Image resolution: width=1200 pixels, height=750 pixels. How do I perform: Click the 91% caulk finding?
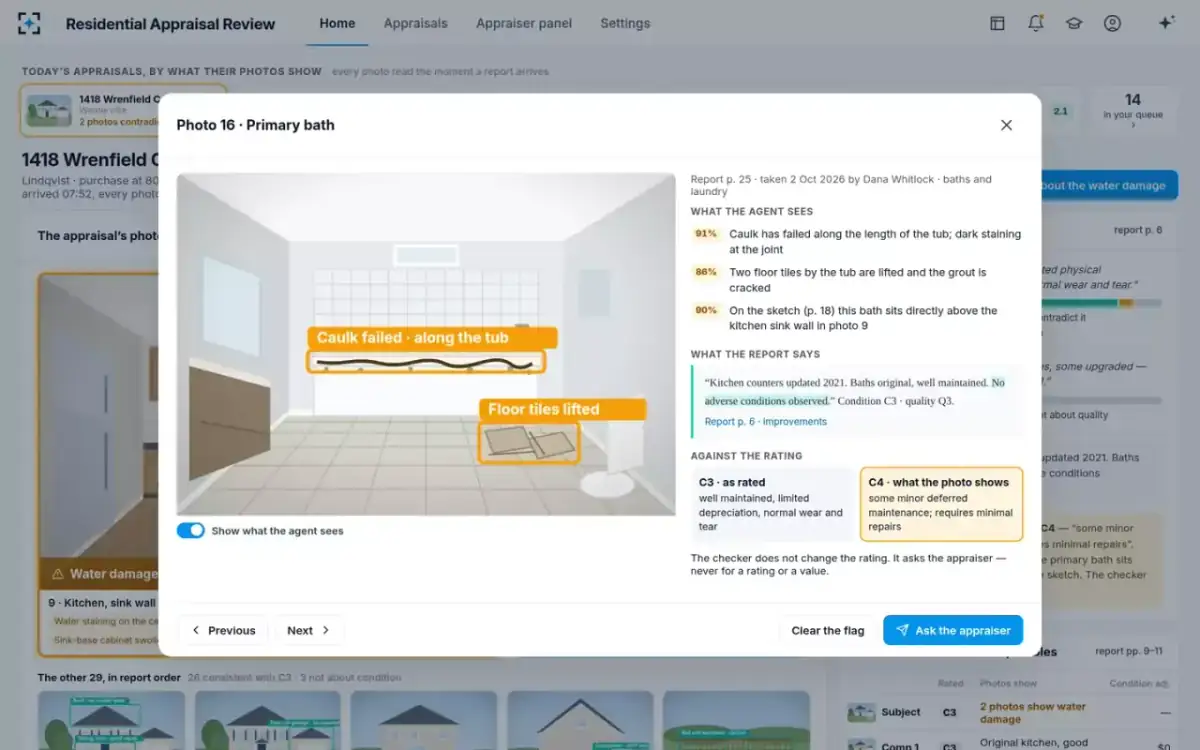click(x=857, y=241)
